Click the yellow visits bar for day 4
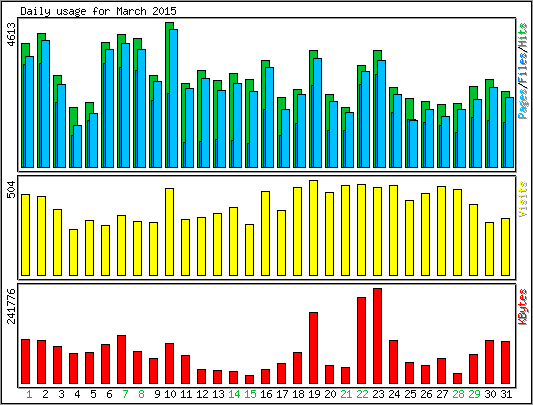This screenshot has height=405, width=533. pyautogui.click(x=73, y=252)
